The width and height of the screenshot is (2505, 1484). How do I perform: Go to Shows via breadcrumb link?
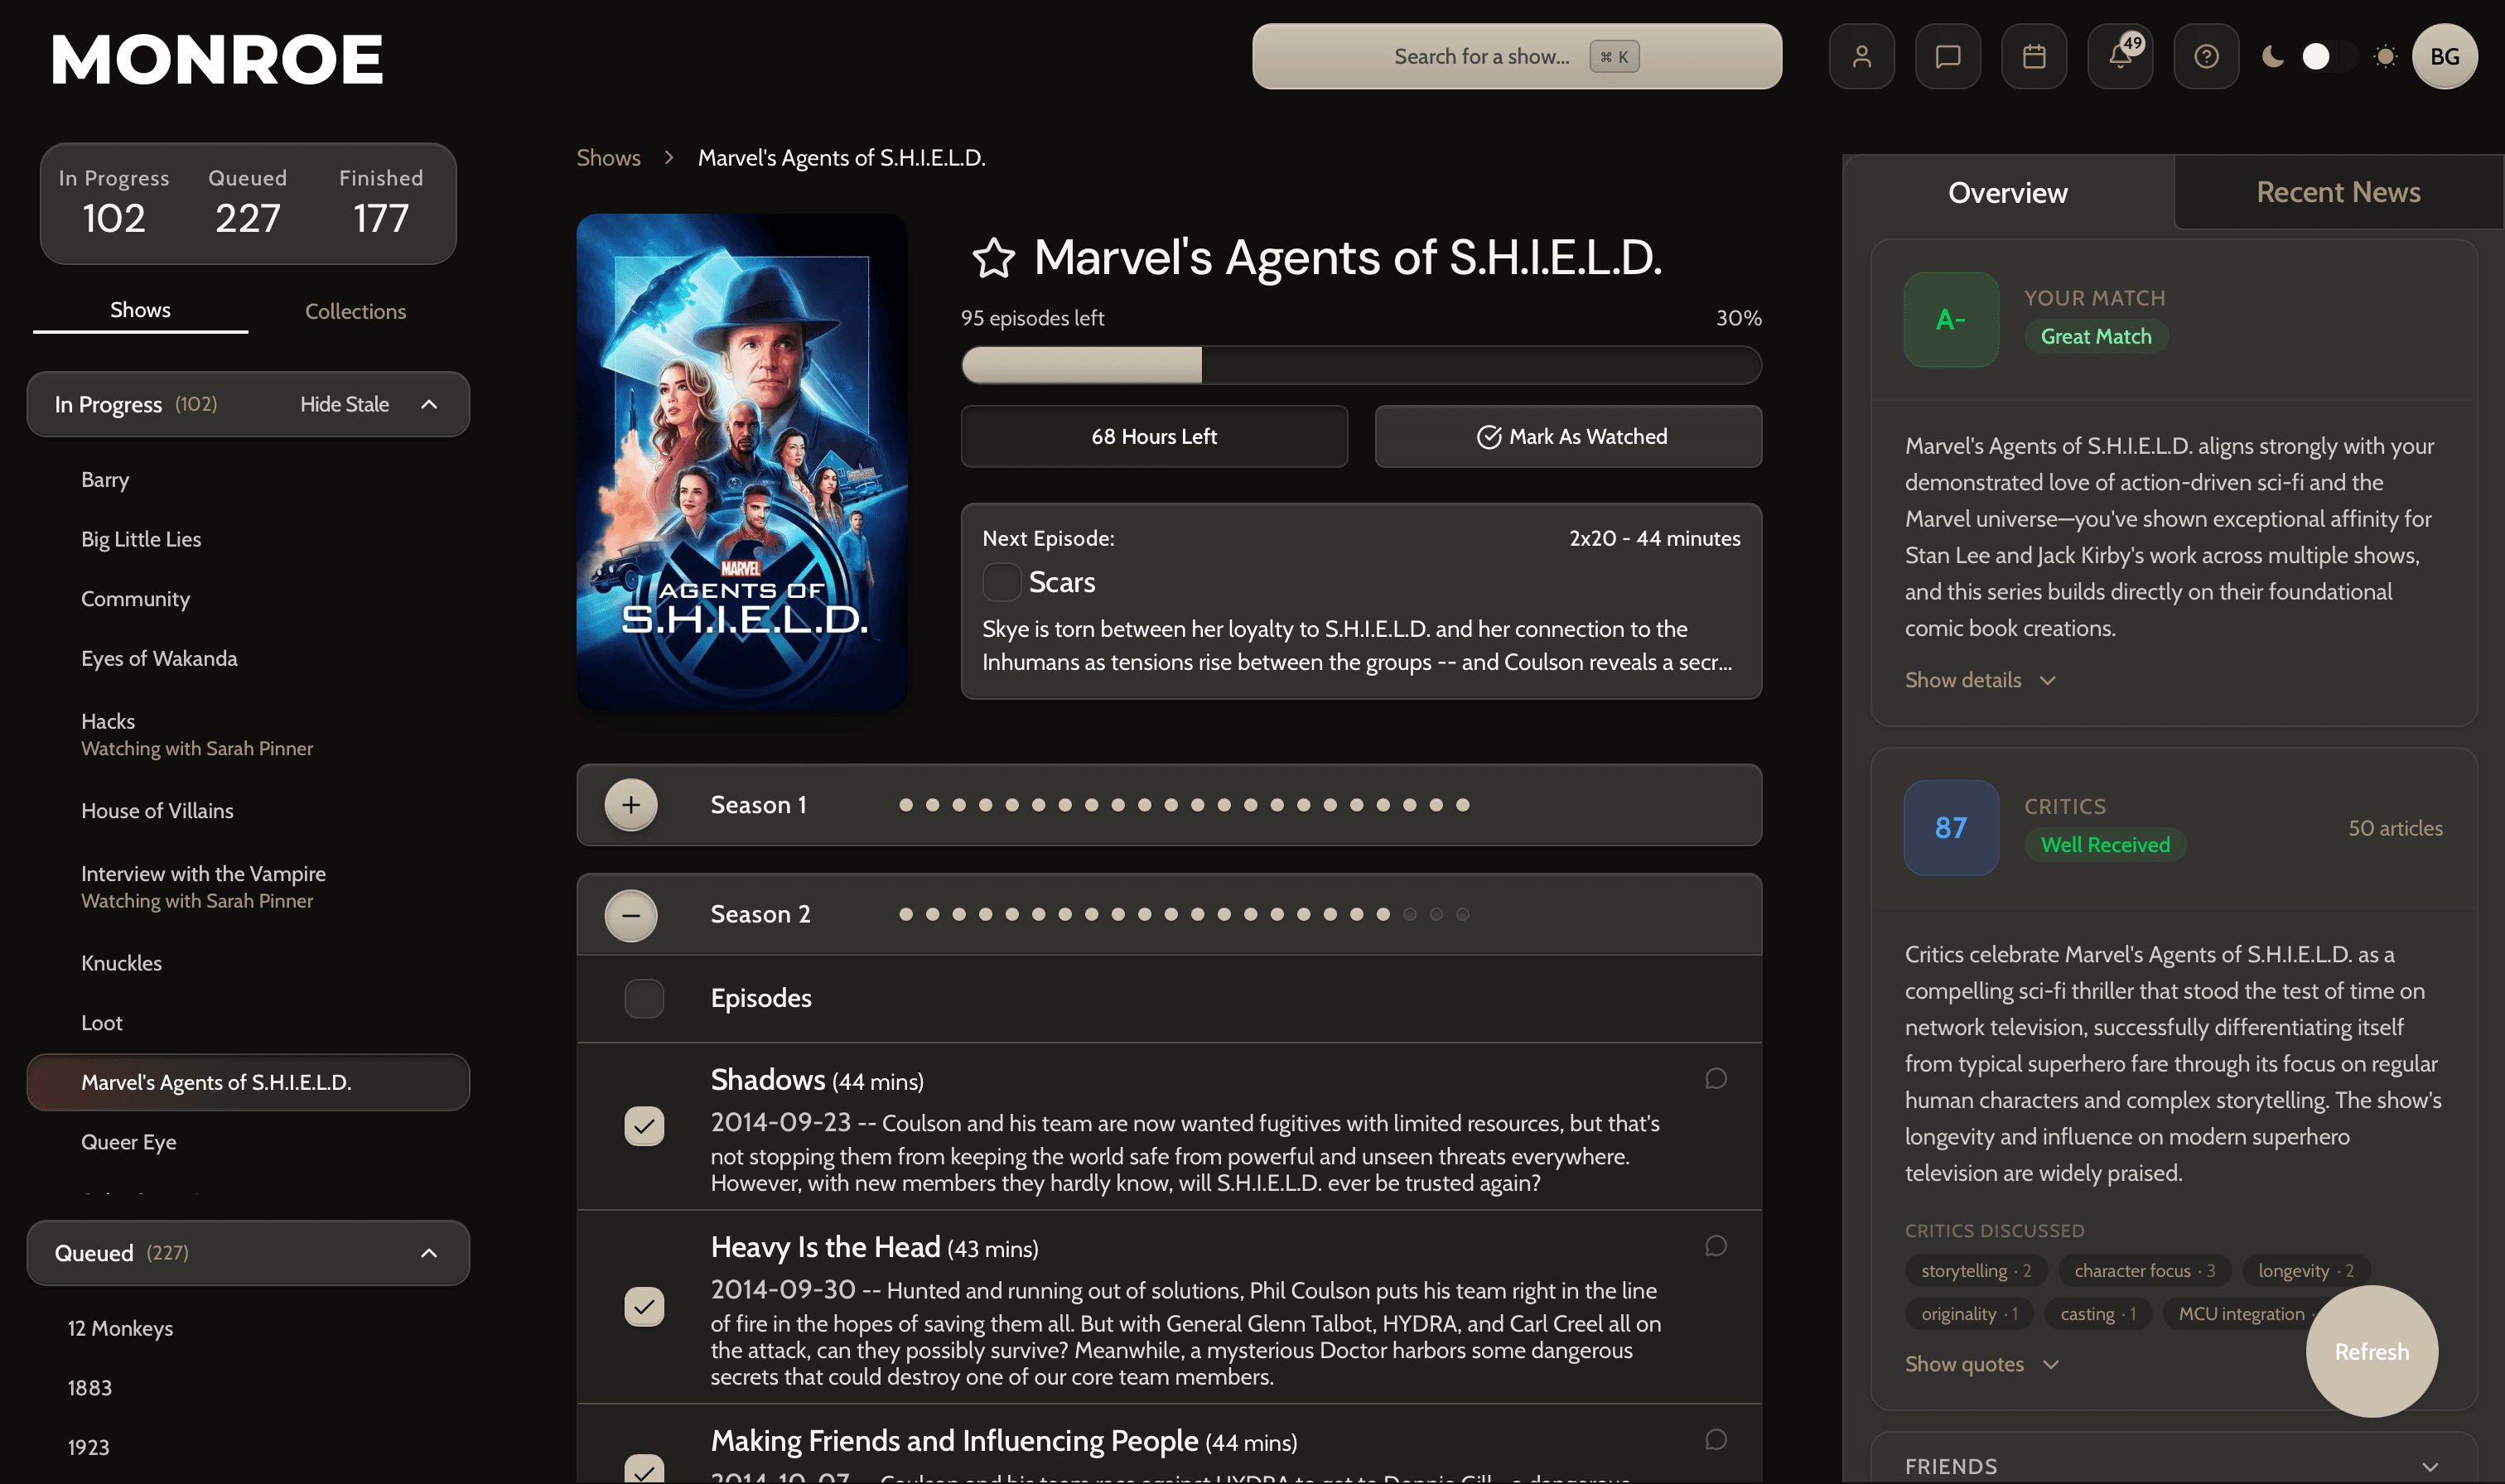(x=608, y=158)
